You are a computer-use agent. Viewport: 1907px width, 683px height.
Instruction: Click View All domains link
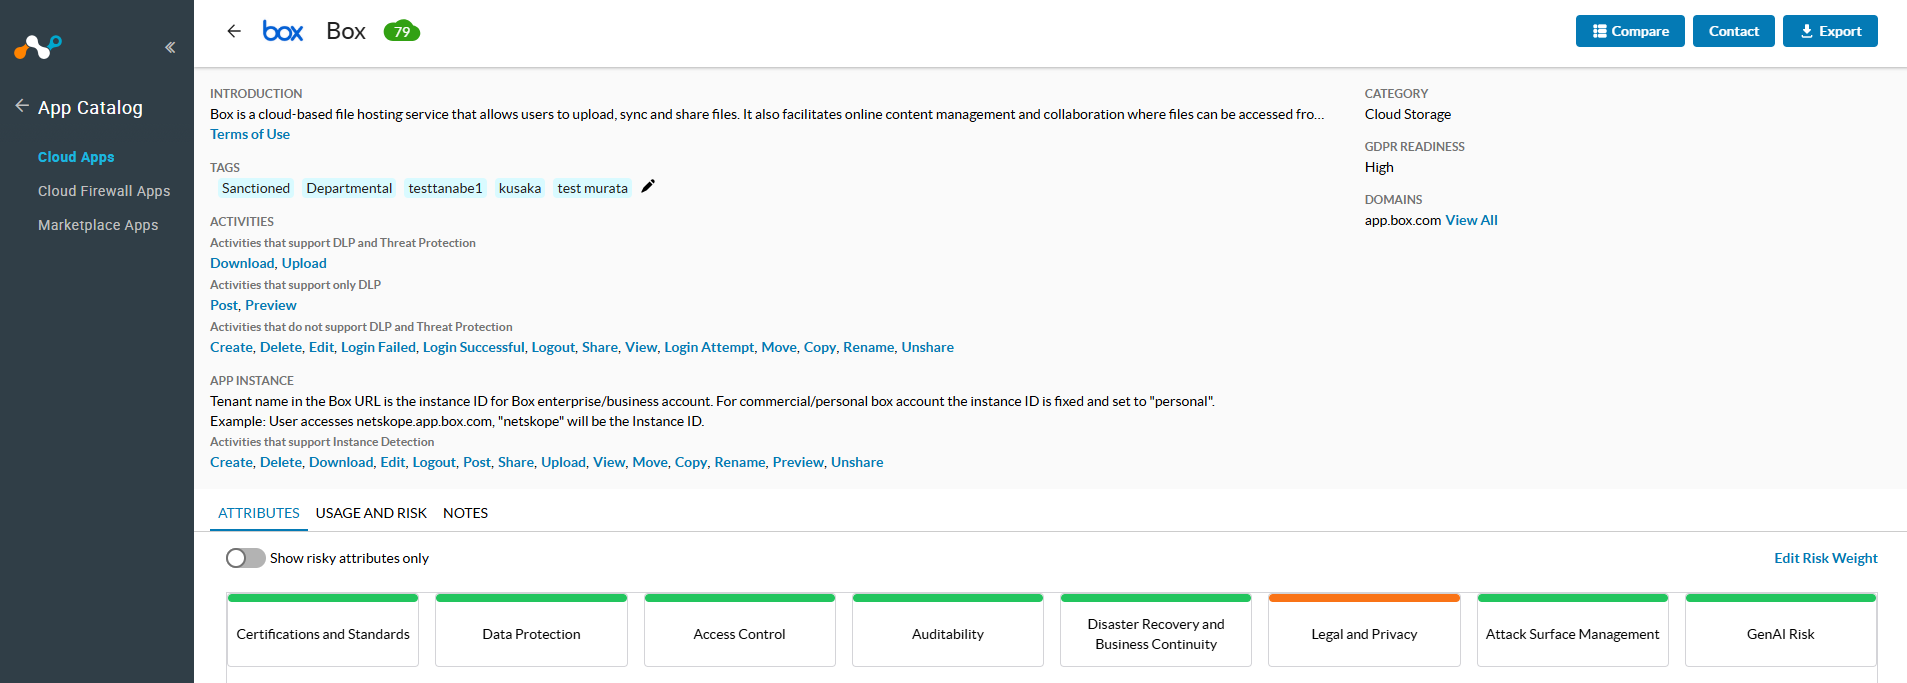pos(1471,220)
